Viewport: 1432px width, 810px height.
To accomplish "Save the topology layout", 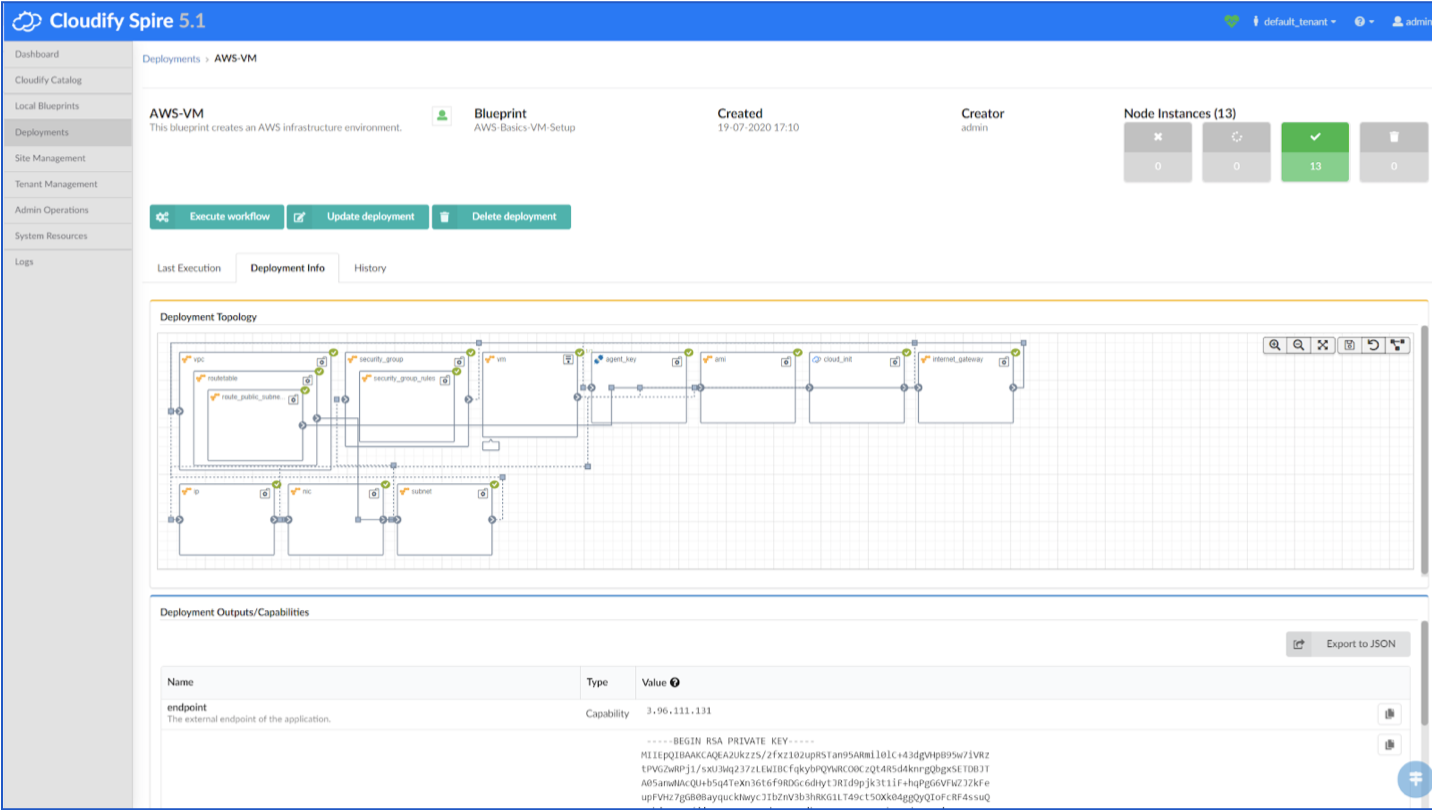I will click(1350, 345).
